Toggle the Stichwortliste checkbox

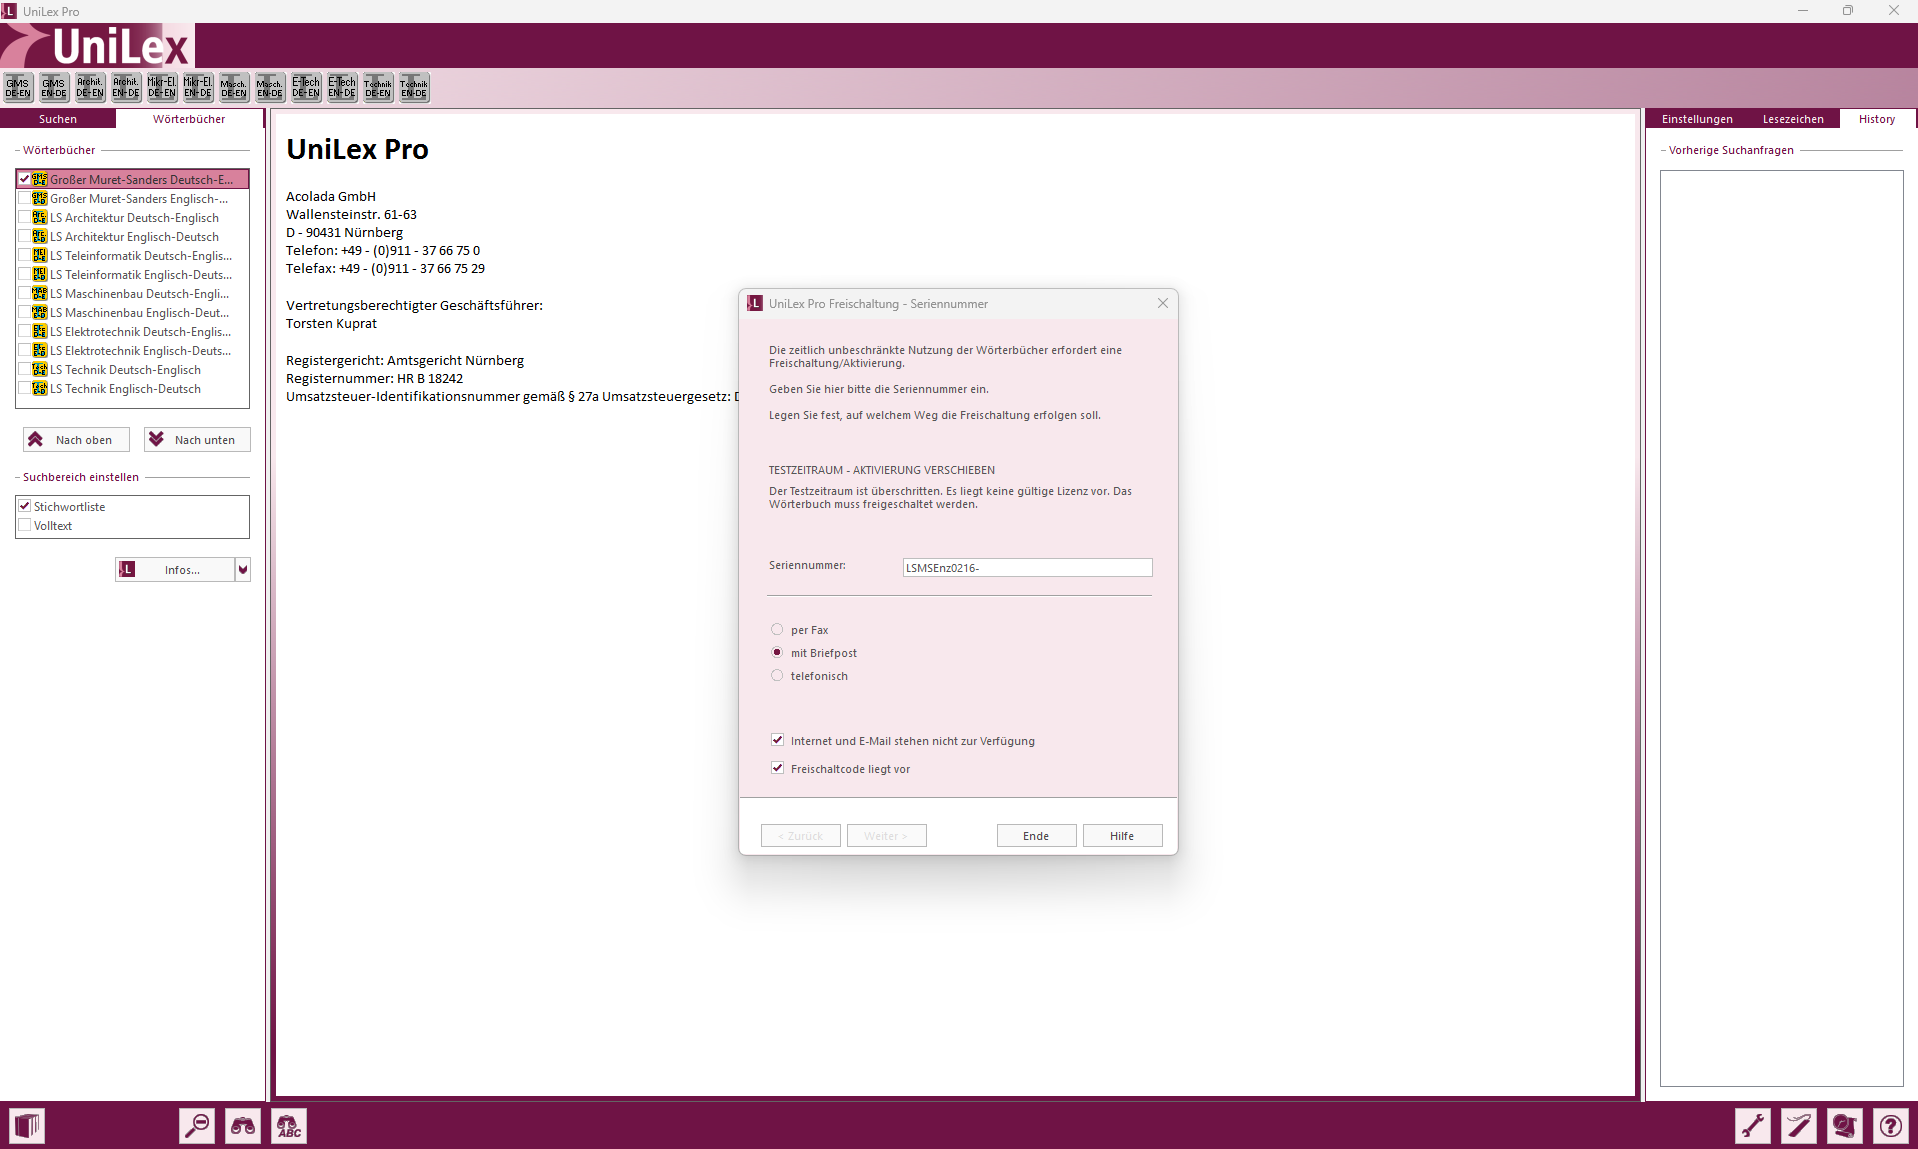pyautogui.click(x=25, y=506)
